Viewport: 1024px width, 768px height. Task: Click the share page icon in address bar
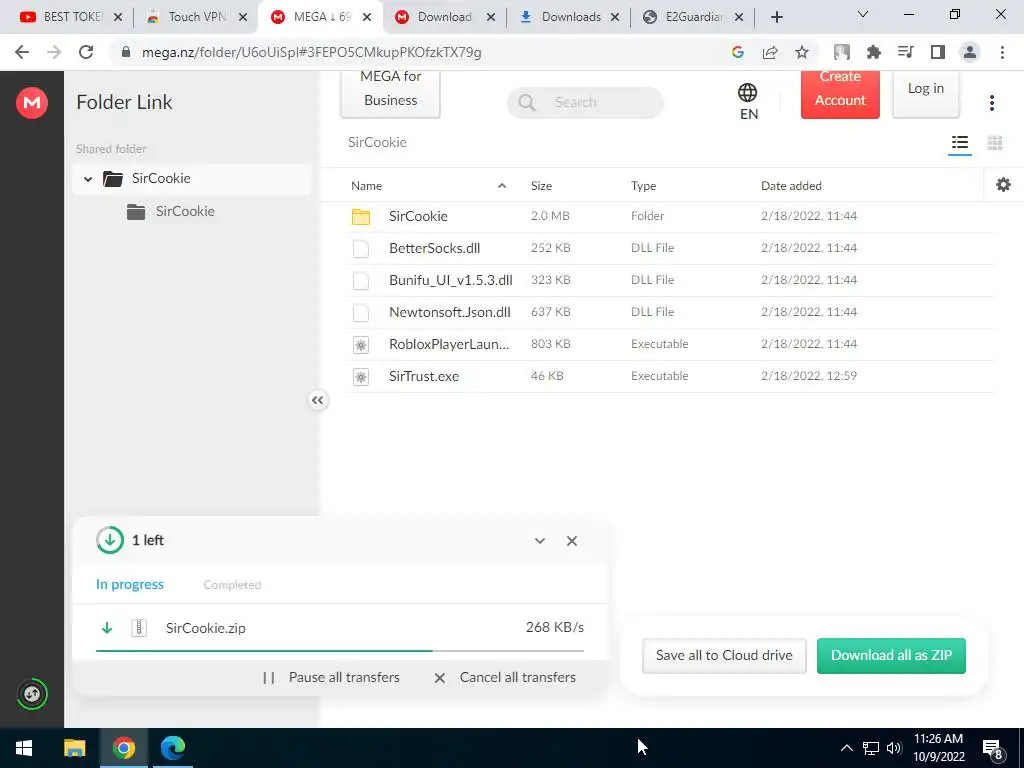coord(770,52)
